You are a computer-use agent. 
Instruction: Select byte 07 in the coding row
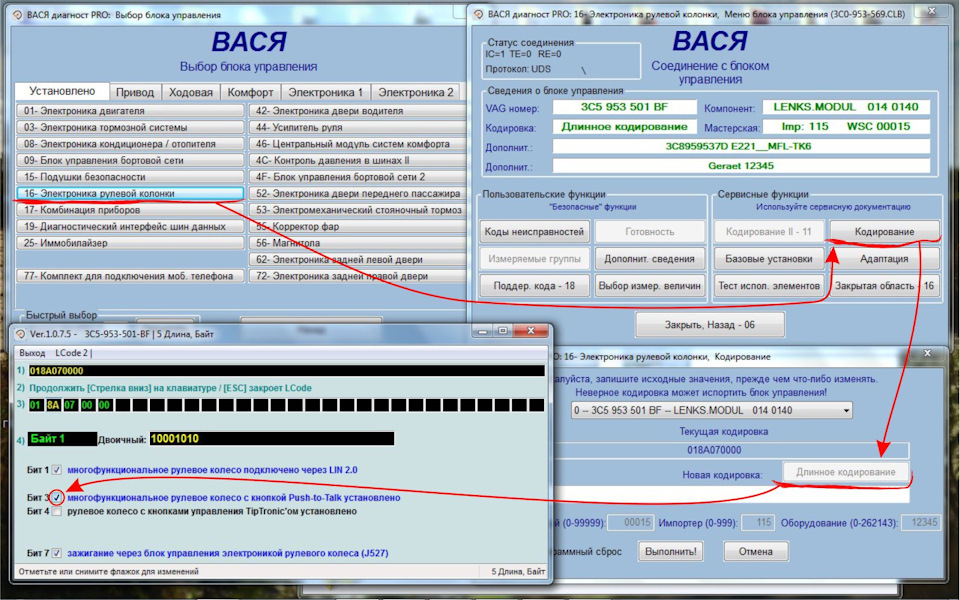tap(70, 405)
